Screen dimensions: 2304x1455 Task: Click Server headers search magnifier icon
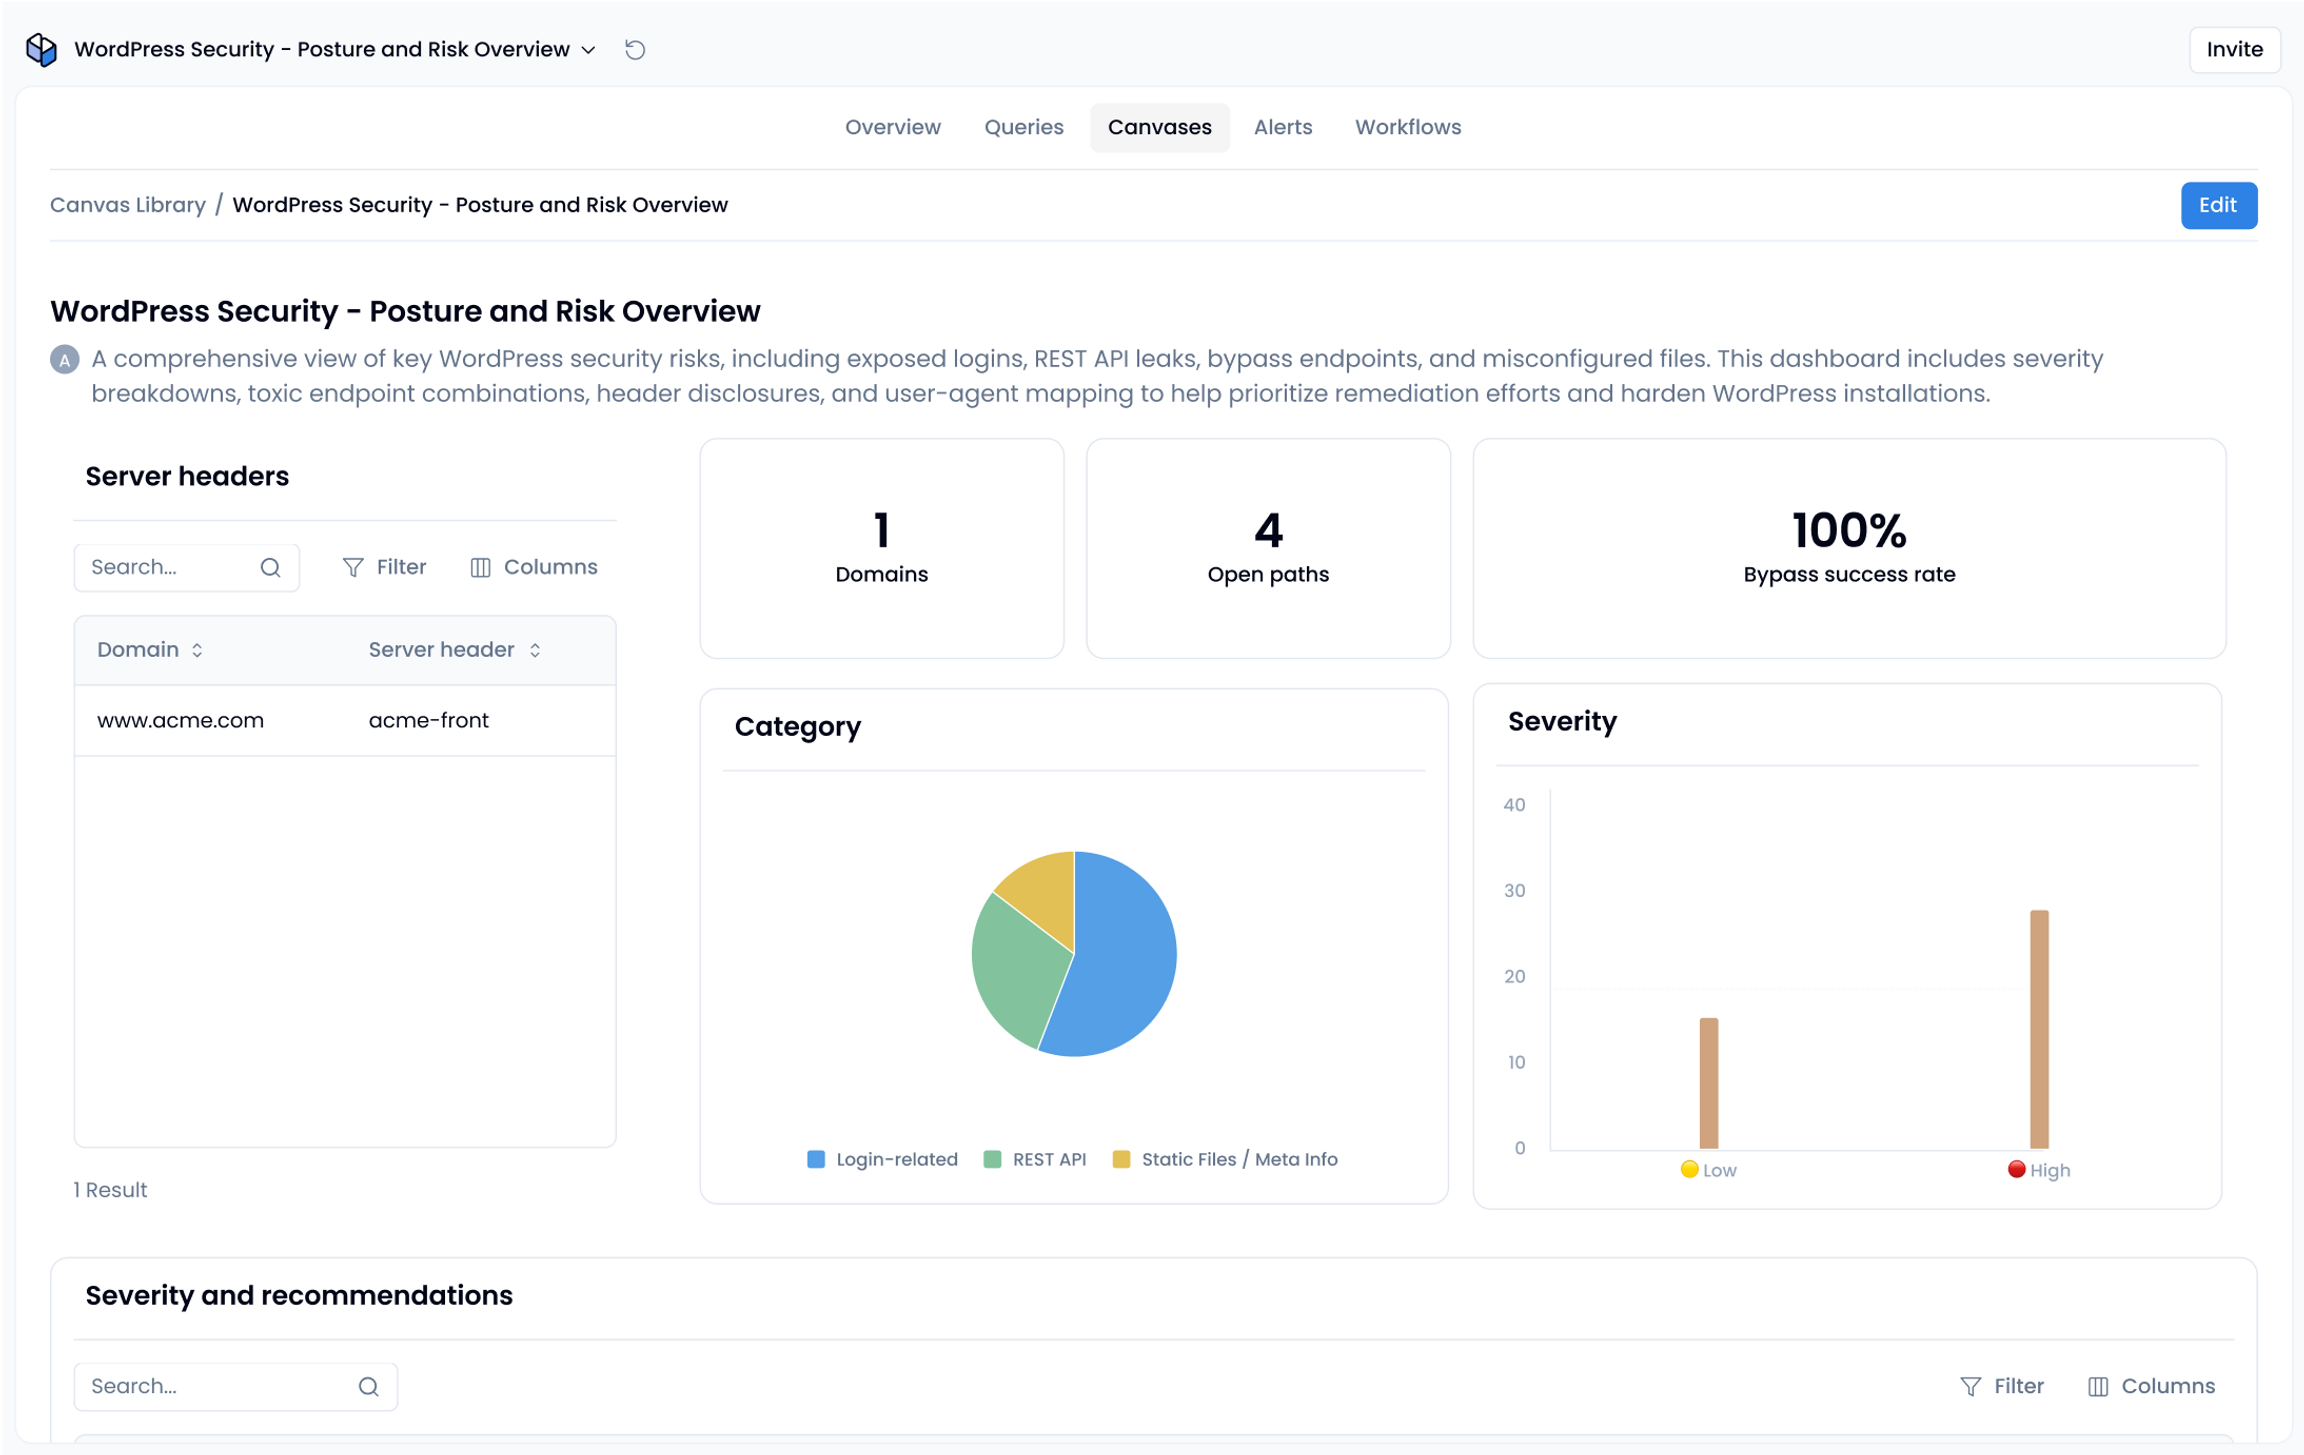(x=270, y=568)
